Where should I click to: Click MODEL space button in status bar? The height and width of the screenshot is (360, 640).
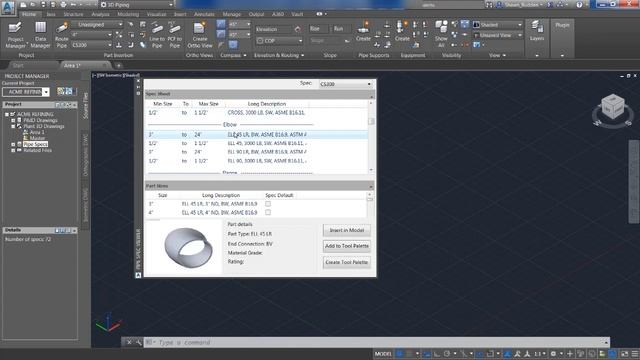[383, 354]
